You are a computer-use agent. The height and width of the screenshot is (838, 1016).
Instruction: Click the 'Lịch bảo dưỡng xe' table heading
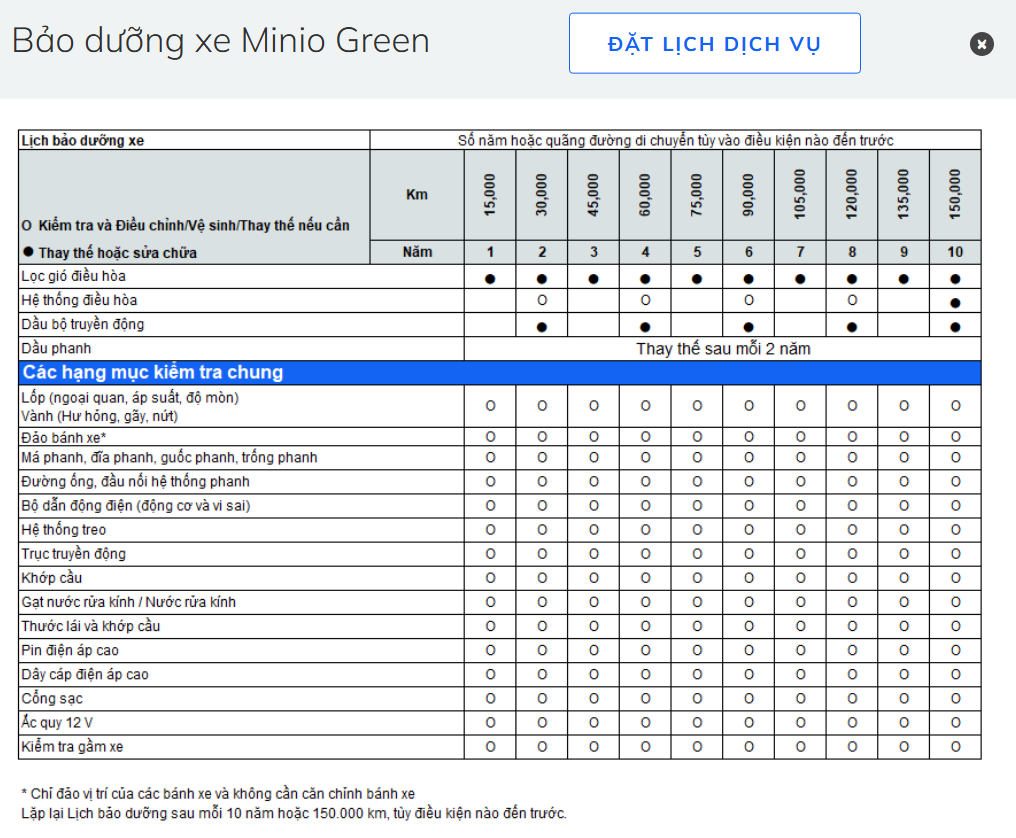point(83,141)
